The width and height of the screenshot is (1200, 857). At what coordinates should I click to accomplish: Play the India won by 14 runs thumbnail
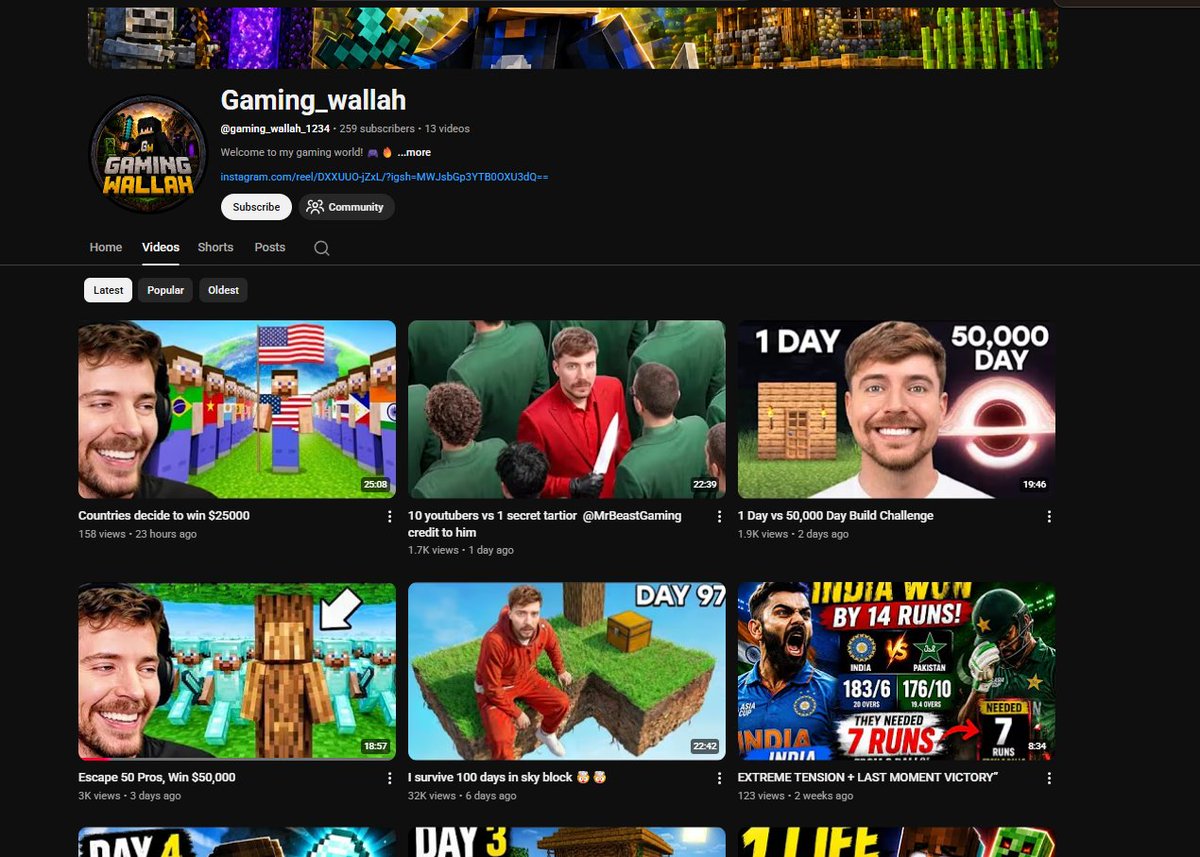pyautogui.click(x=897, y=671)
